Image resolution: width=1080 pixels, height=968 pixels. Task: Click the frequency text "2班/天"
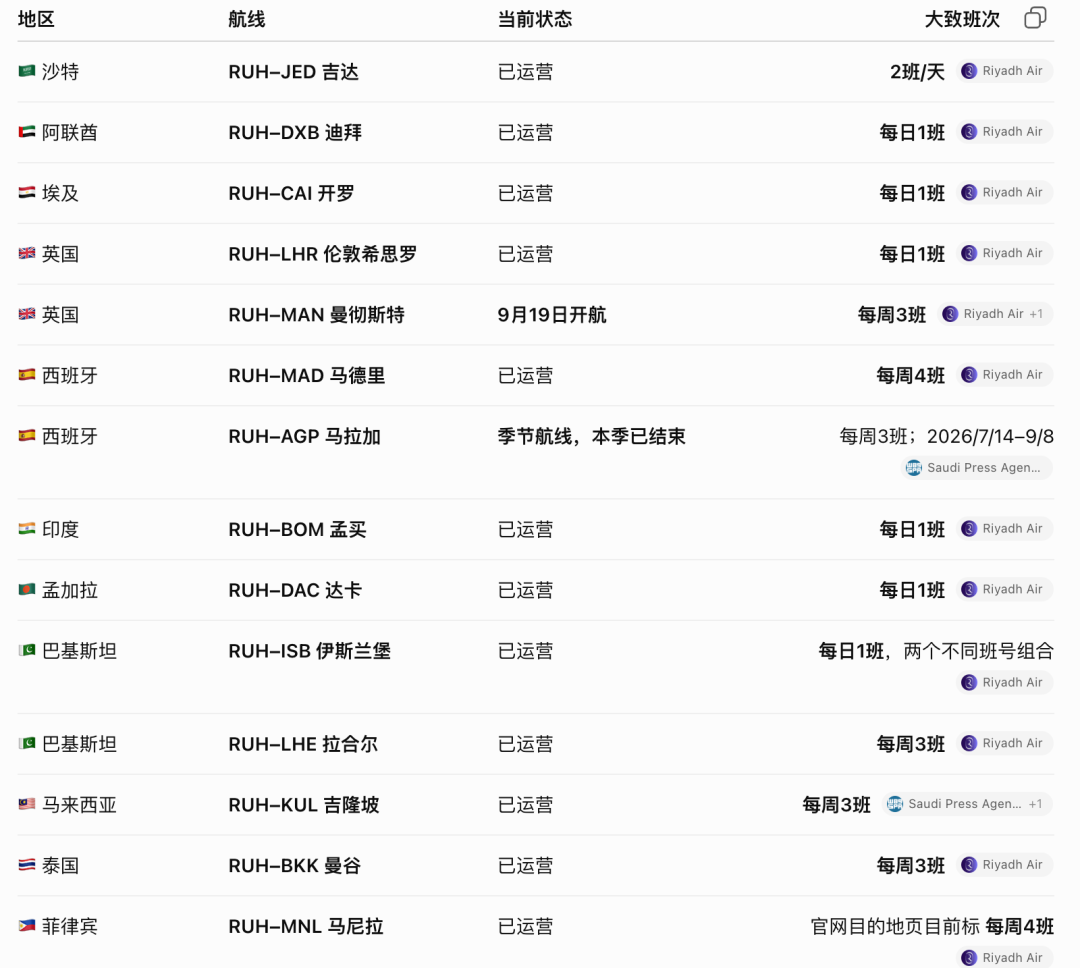point(917,72)
